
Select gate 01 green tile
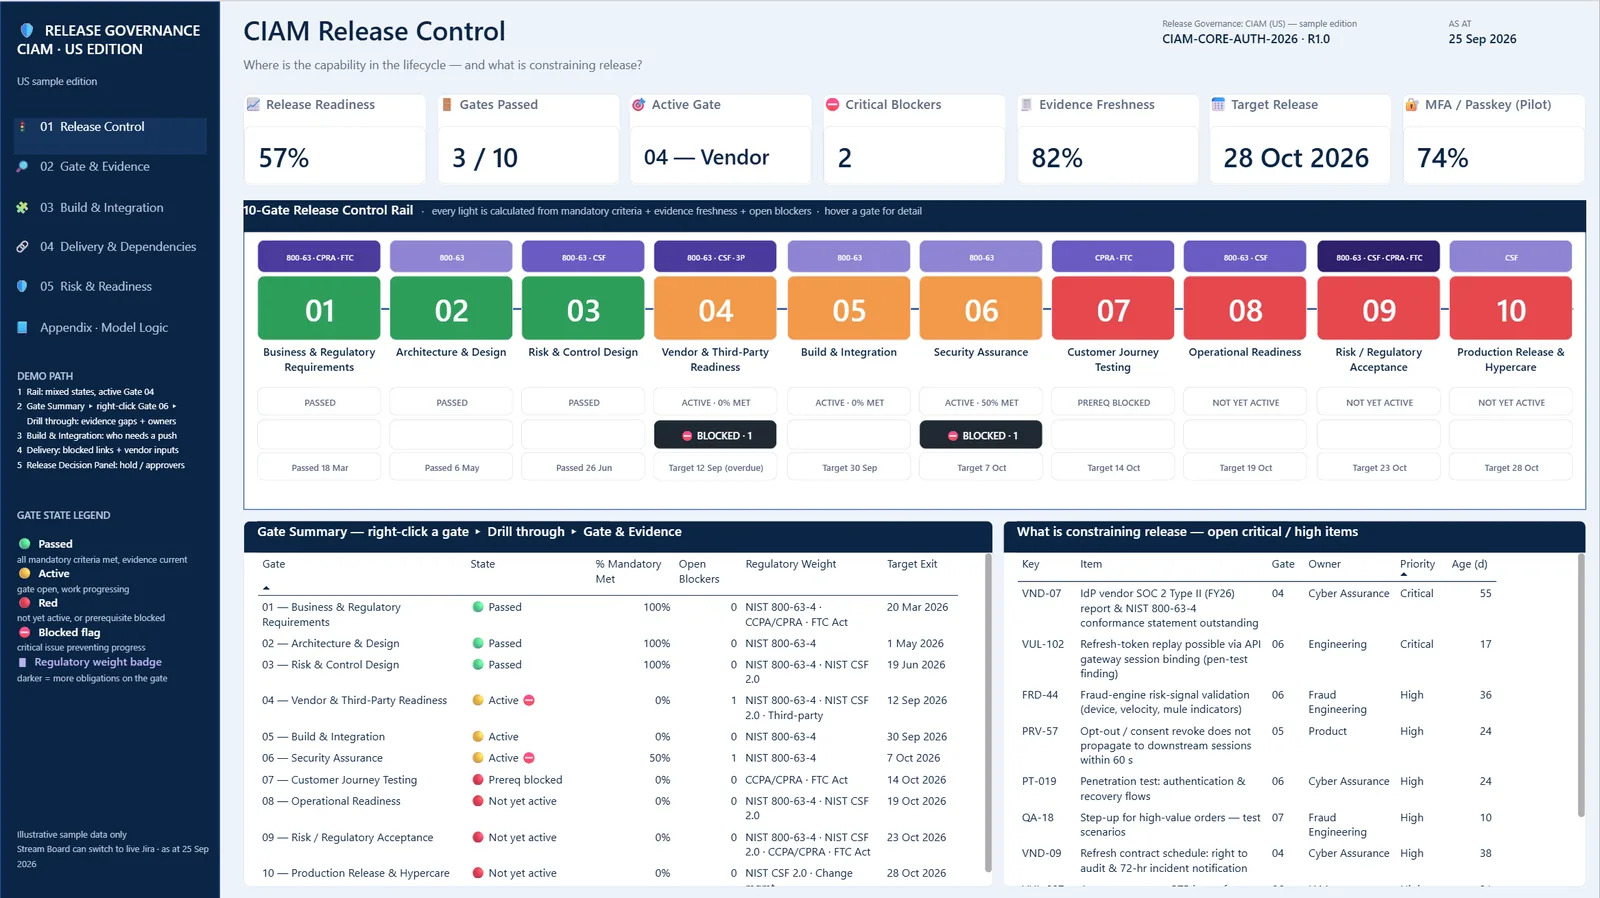tap(319, 309)
